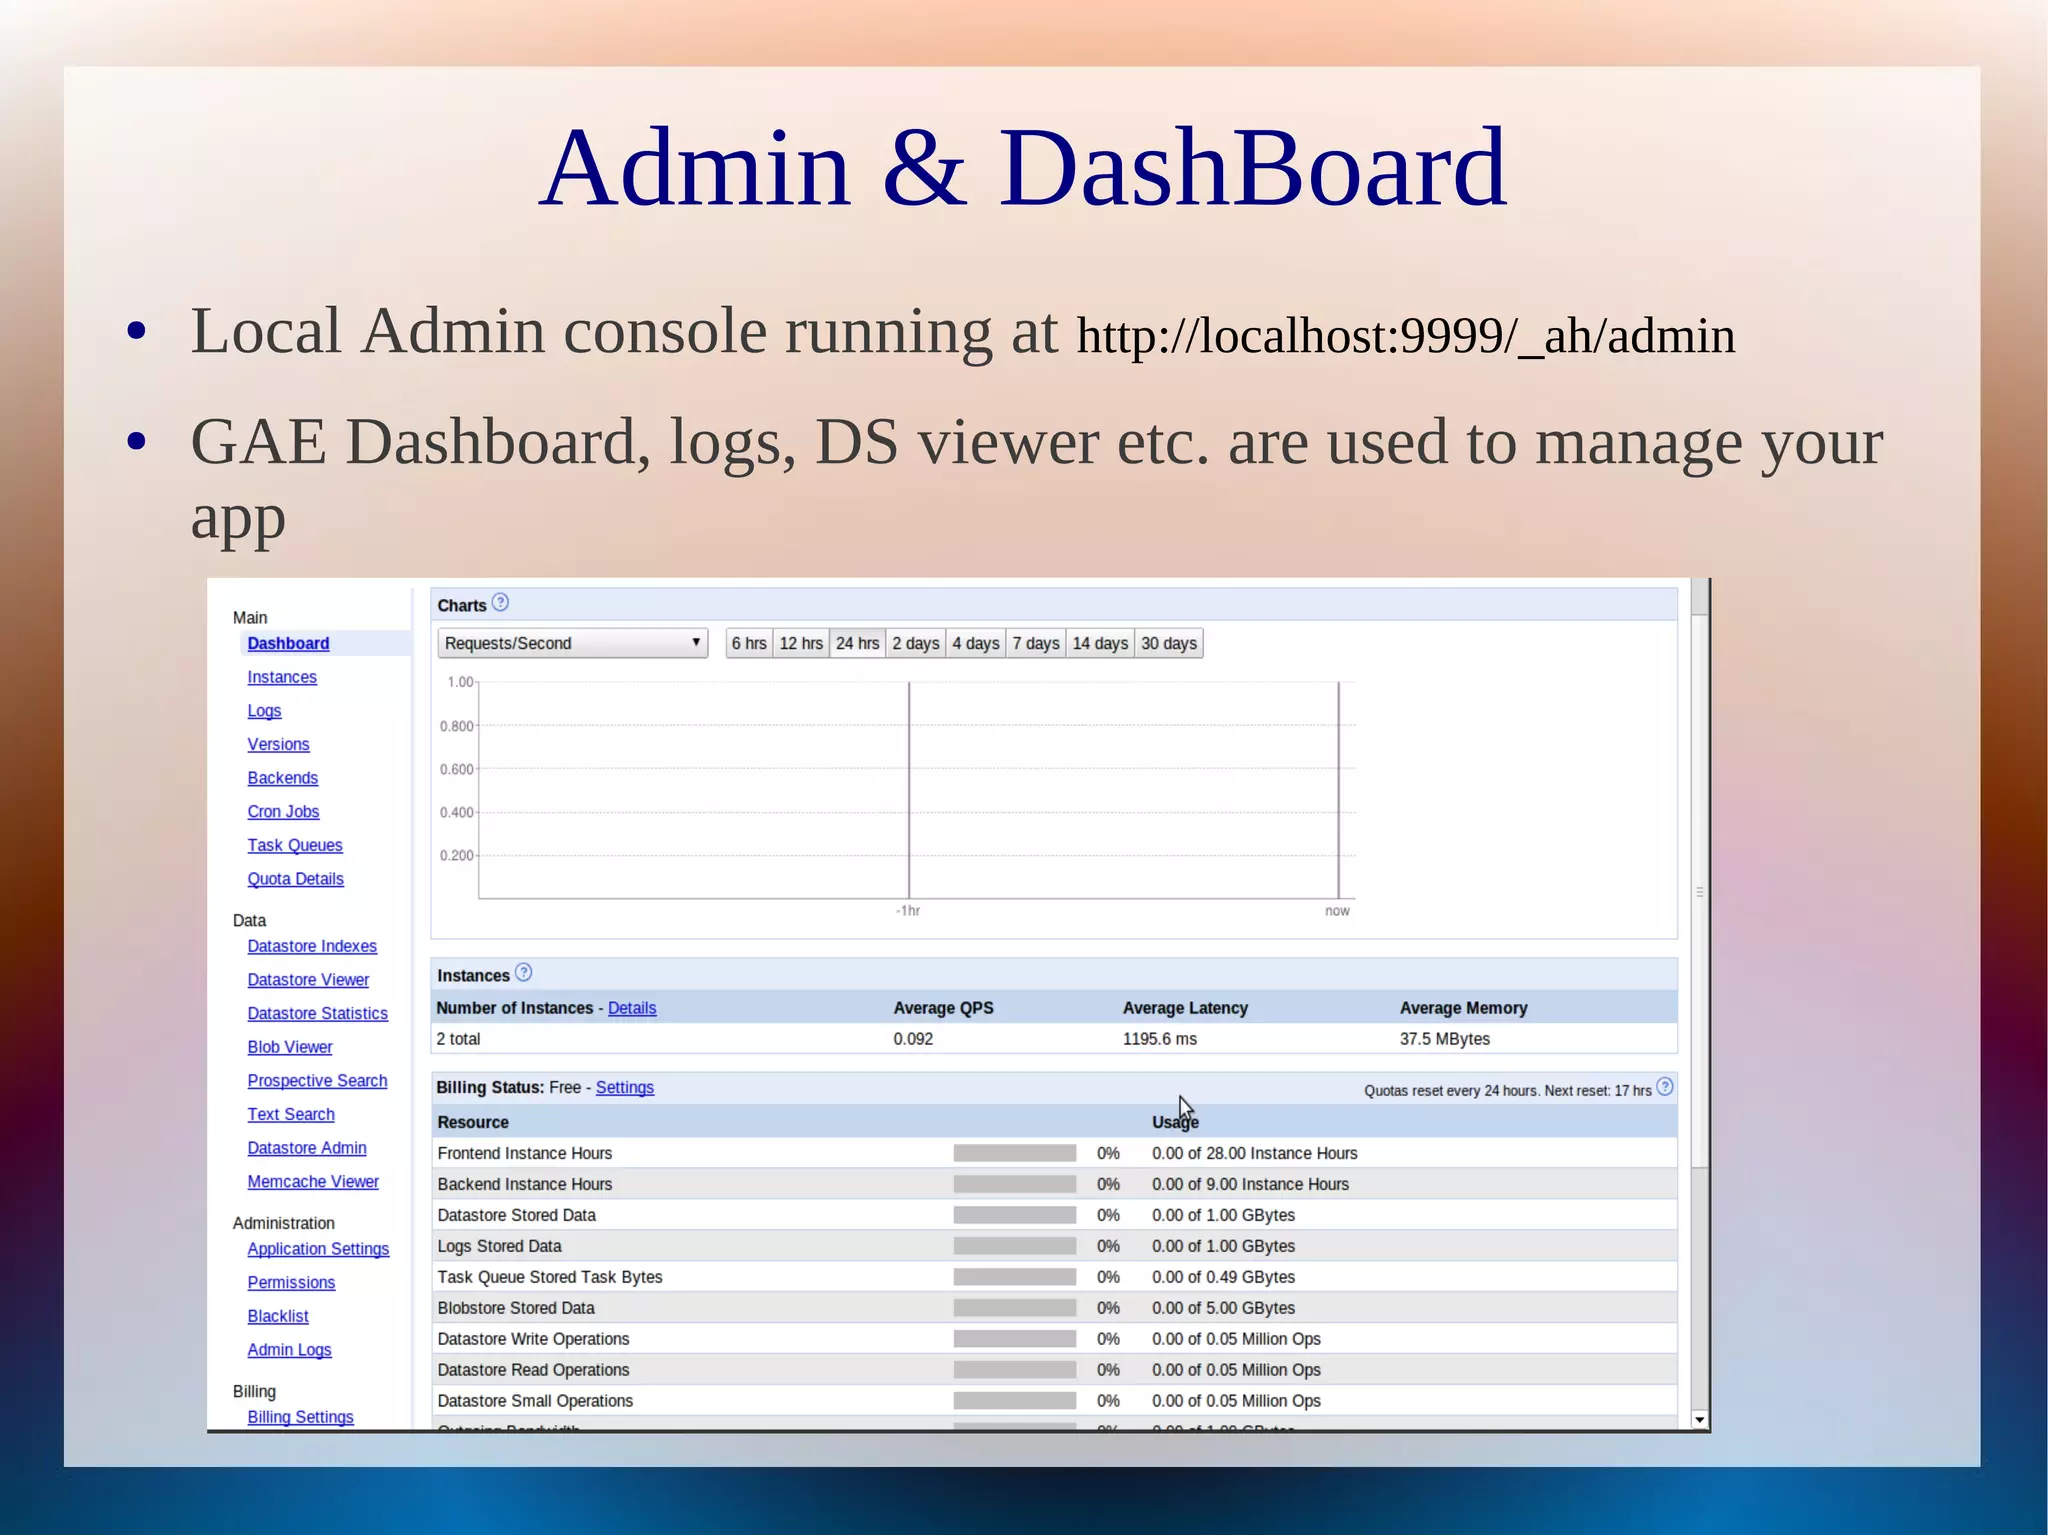Screen dimensions: 2048x1535
Task: Open Application Settings link
Action: point(318,1249)
